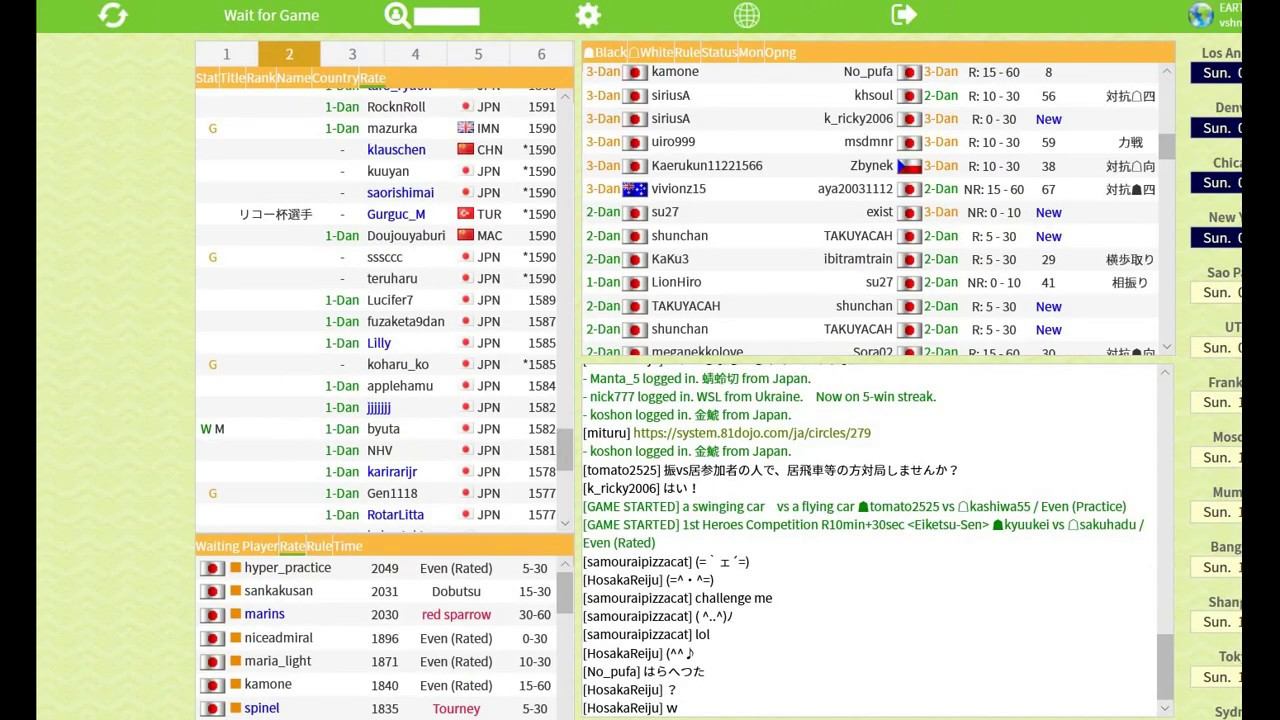Click the Japan flag before LionHiro
Viewport: 1280px width, 720px height.
tap(635, 283)
